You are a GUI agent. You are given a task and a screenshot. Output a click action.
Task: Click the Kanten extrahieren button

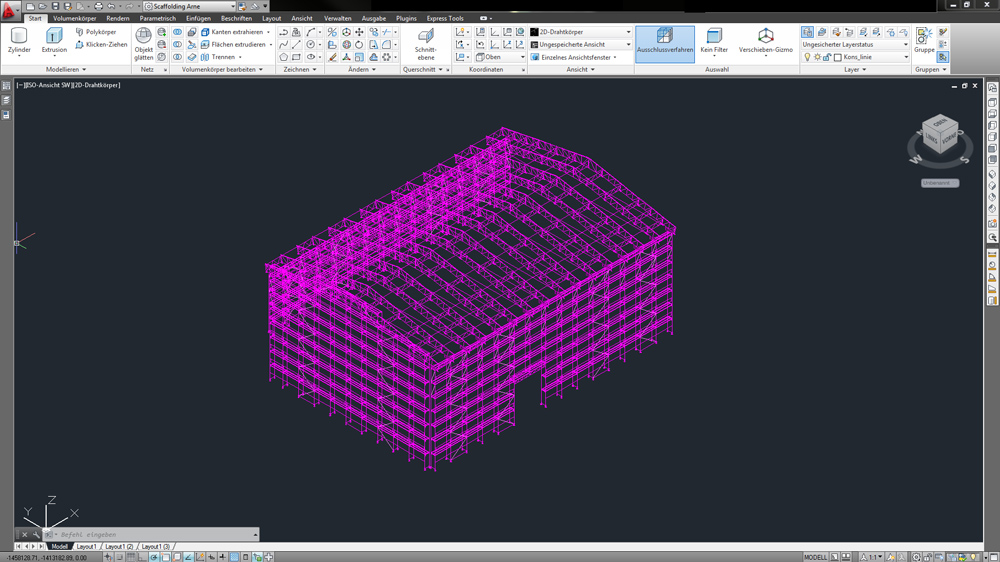tap(236, 32)
